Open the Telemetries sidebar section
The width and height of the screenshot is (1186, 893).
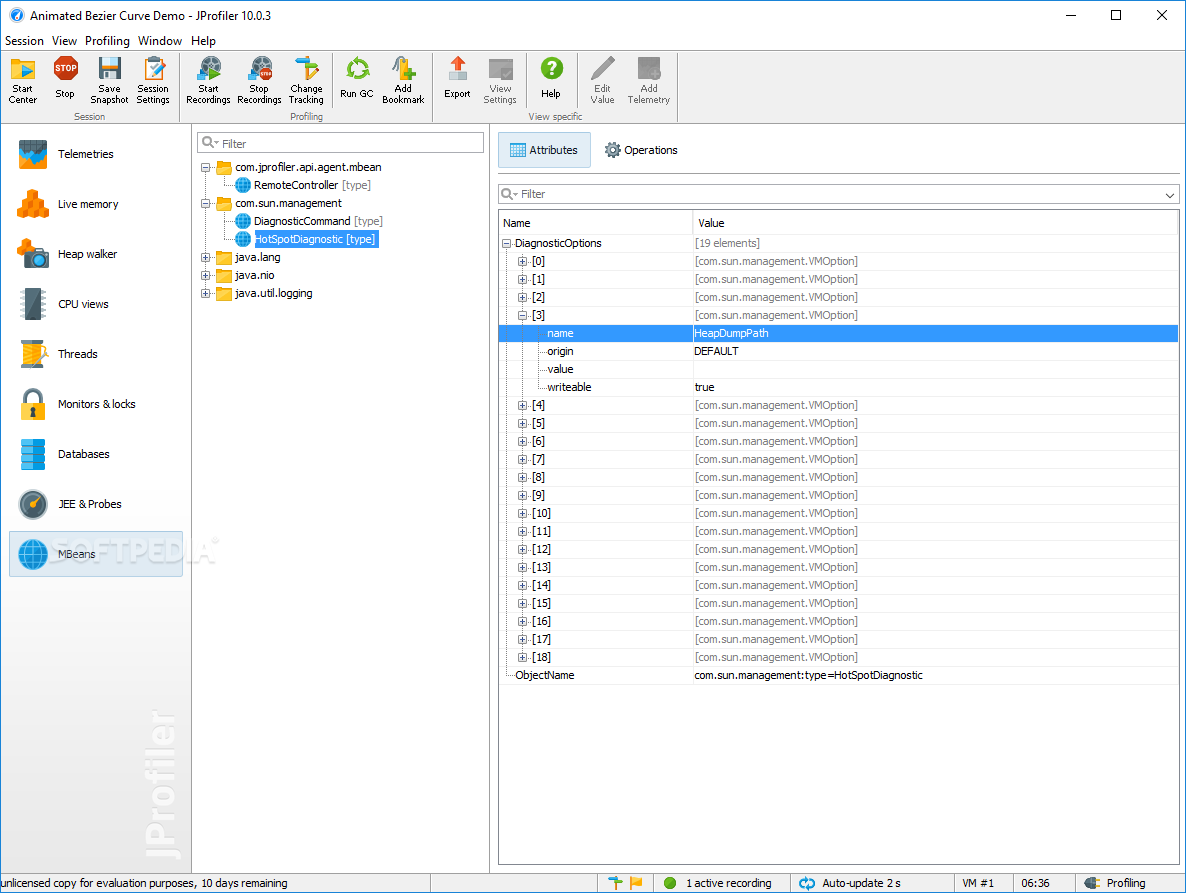(x=95, y=154)
